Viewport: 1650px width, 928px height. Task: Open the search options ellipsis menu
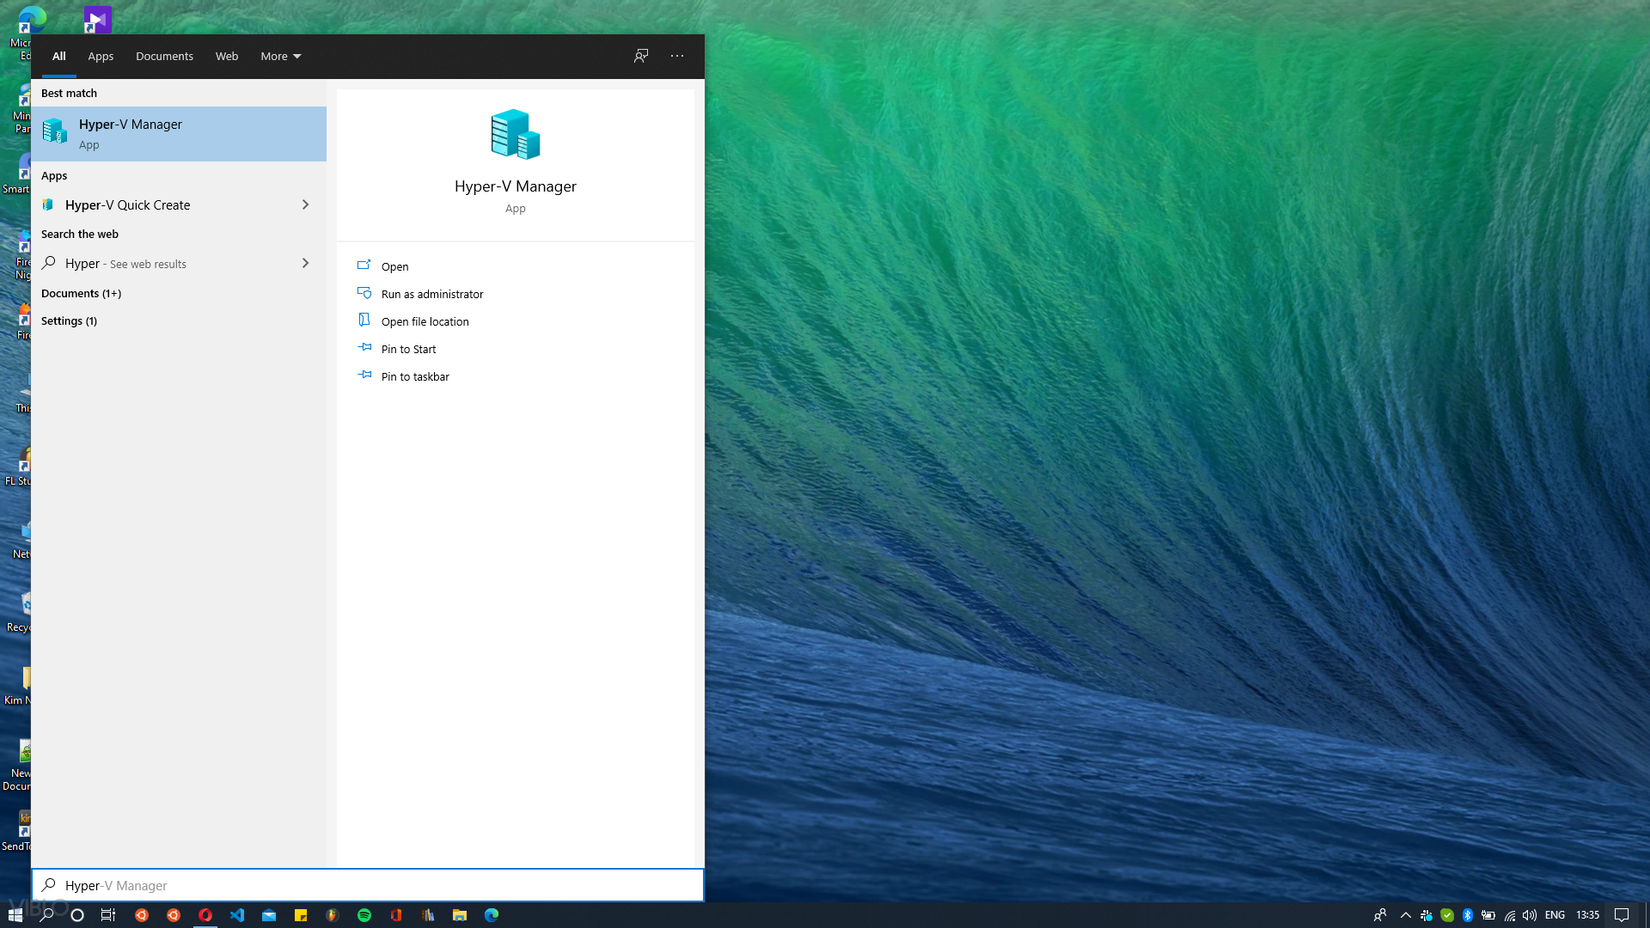(677, 56)
